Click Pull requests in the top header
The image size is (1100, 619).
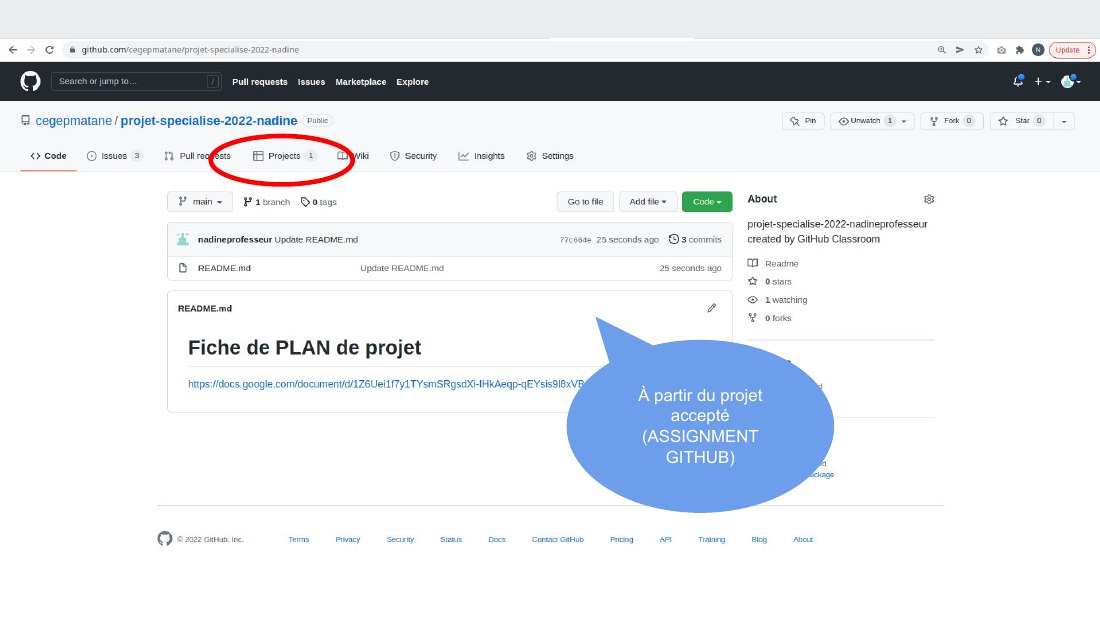point(260,82)
